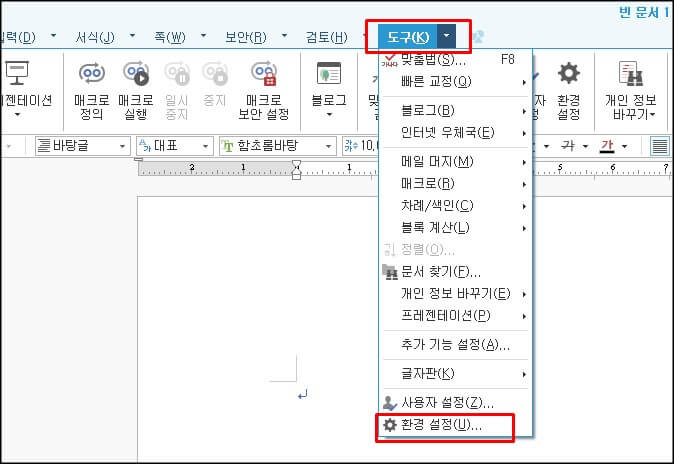The image size is (674, 464).
Task: Open the 도구(K) menu tab
Action: pos(408,37)
